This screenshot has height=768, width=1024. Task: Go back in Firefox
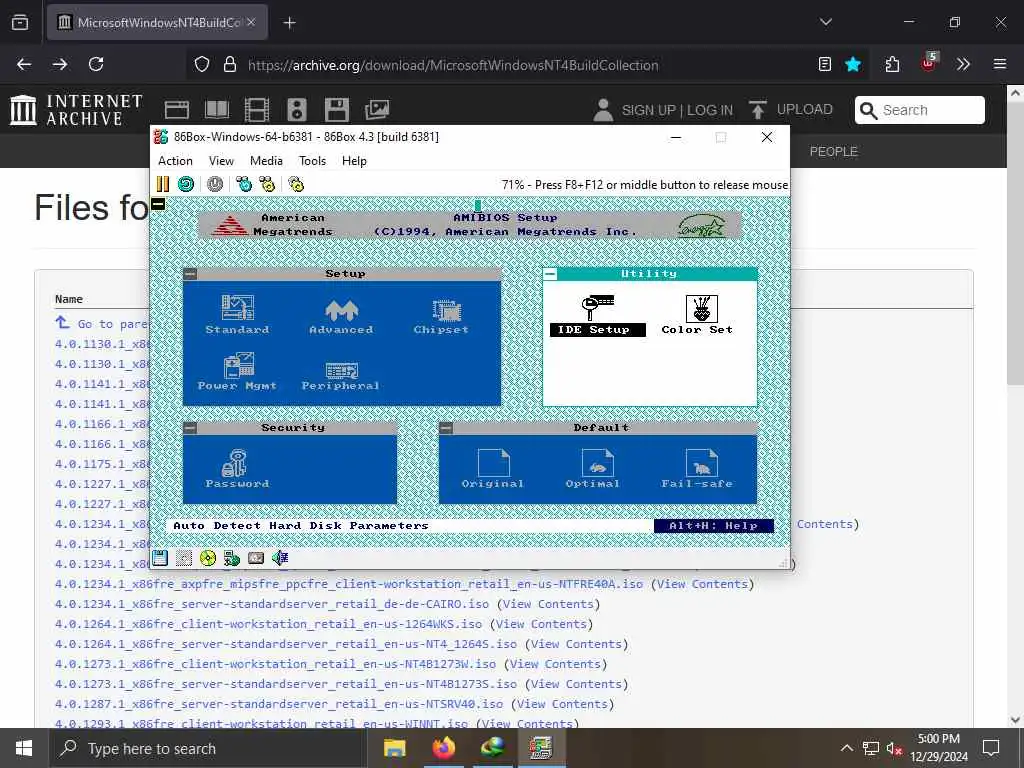pyautogui.click(x=24, y=65)
